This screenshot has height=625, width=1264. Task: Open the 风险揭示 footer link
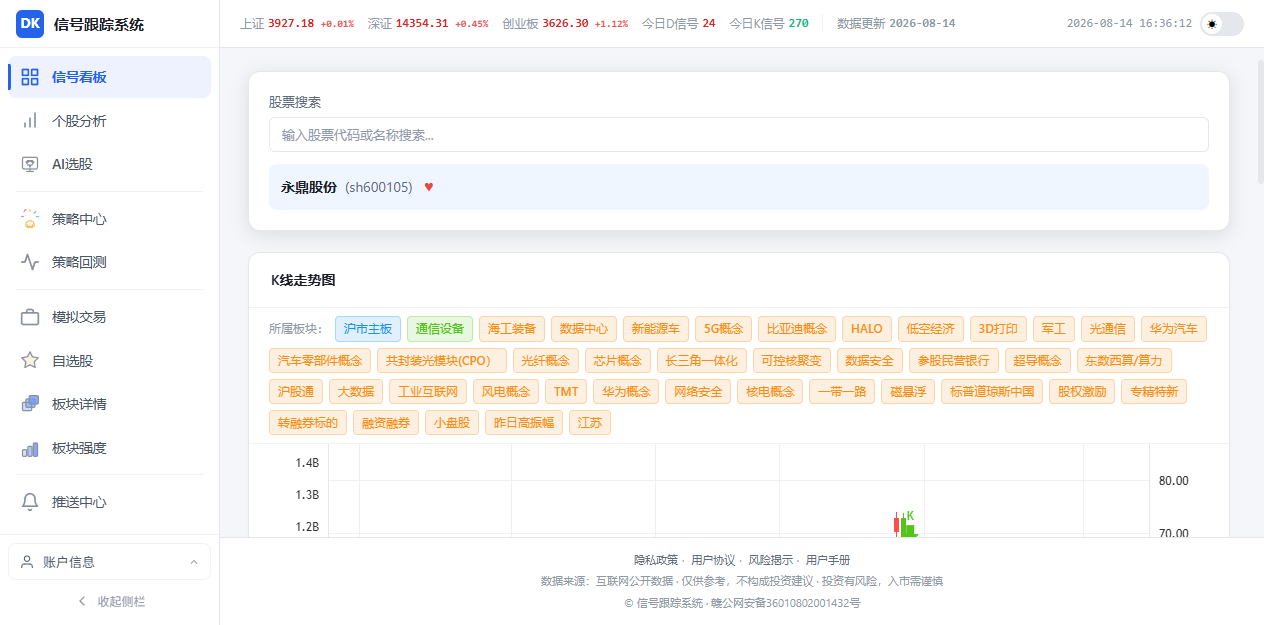point(771,560)
